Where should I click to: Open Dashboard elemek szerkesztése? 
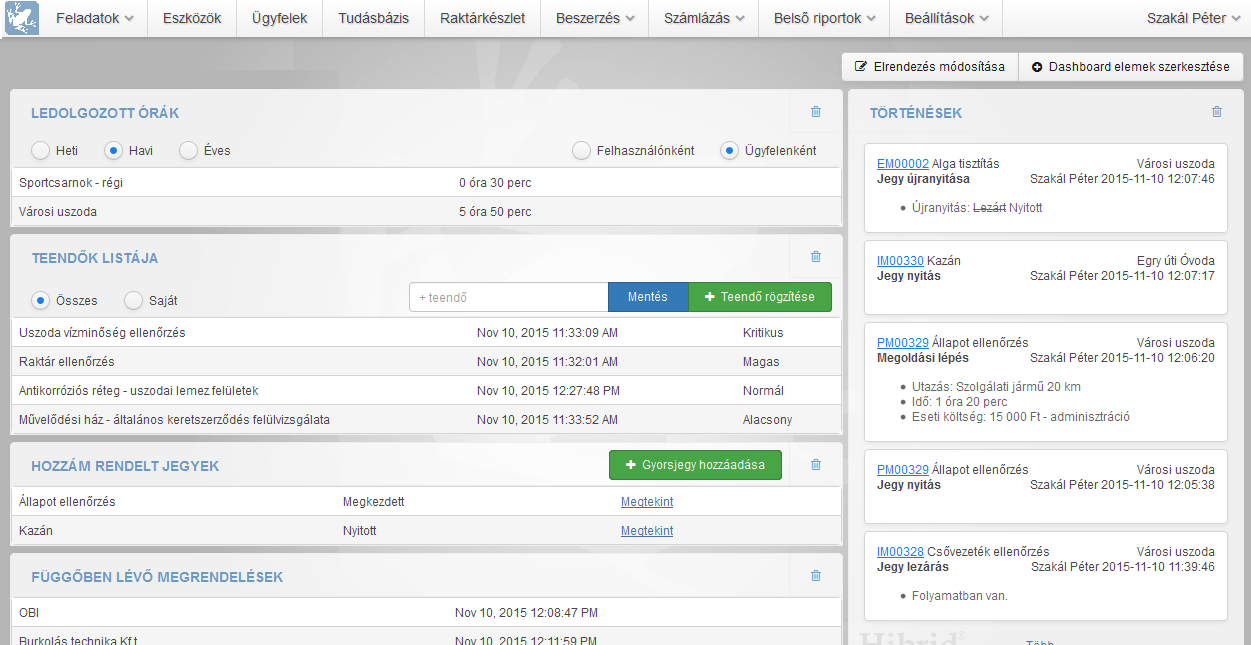[x=1131, y=67]
